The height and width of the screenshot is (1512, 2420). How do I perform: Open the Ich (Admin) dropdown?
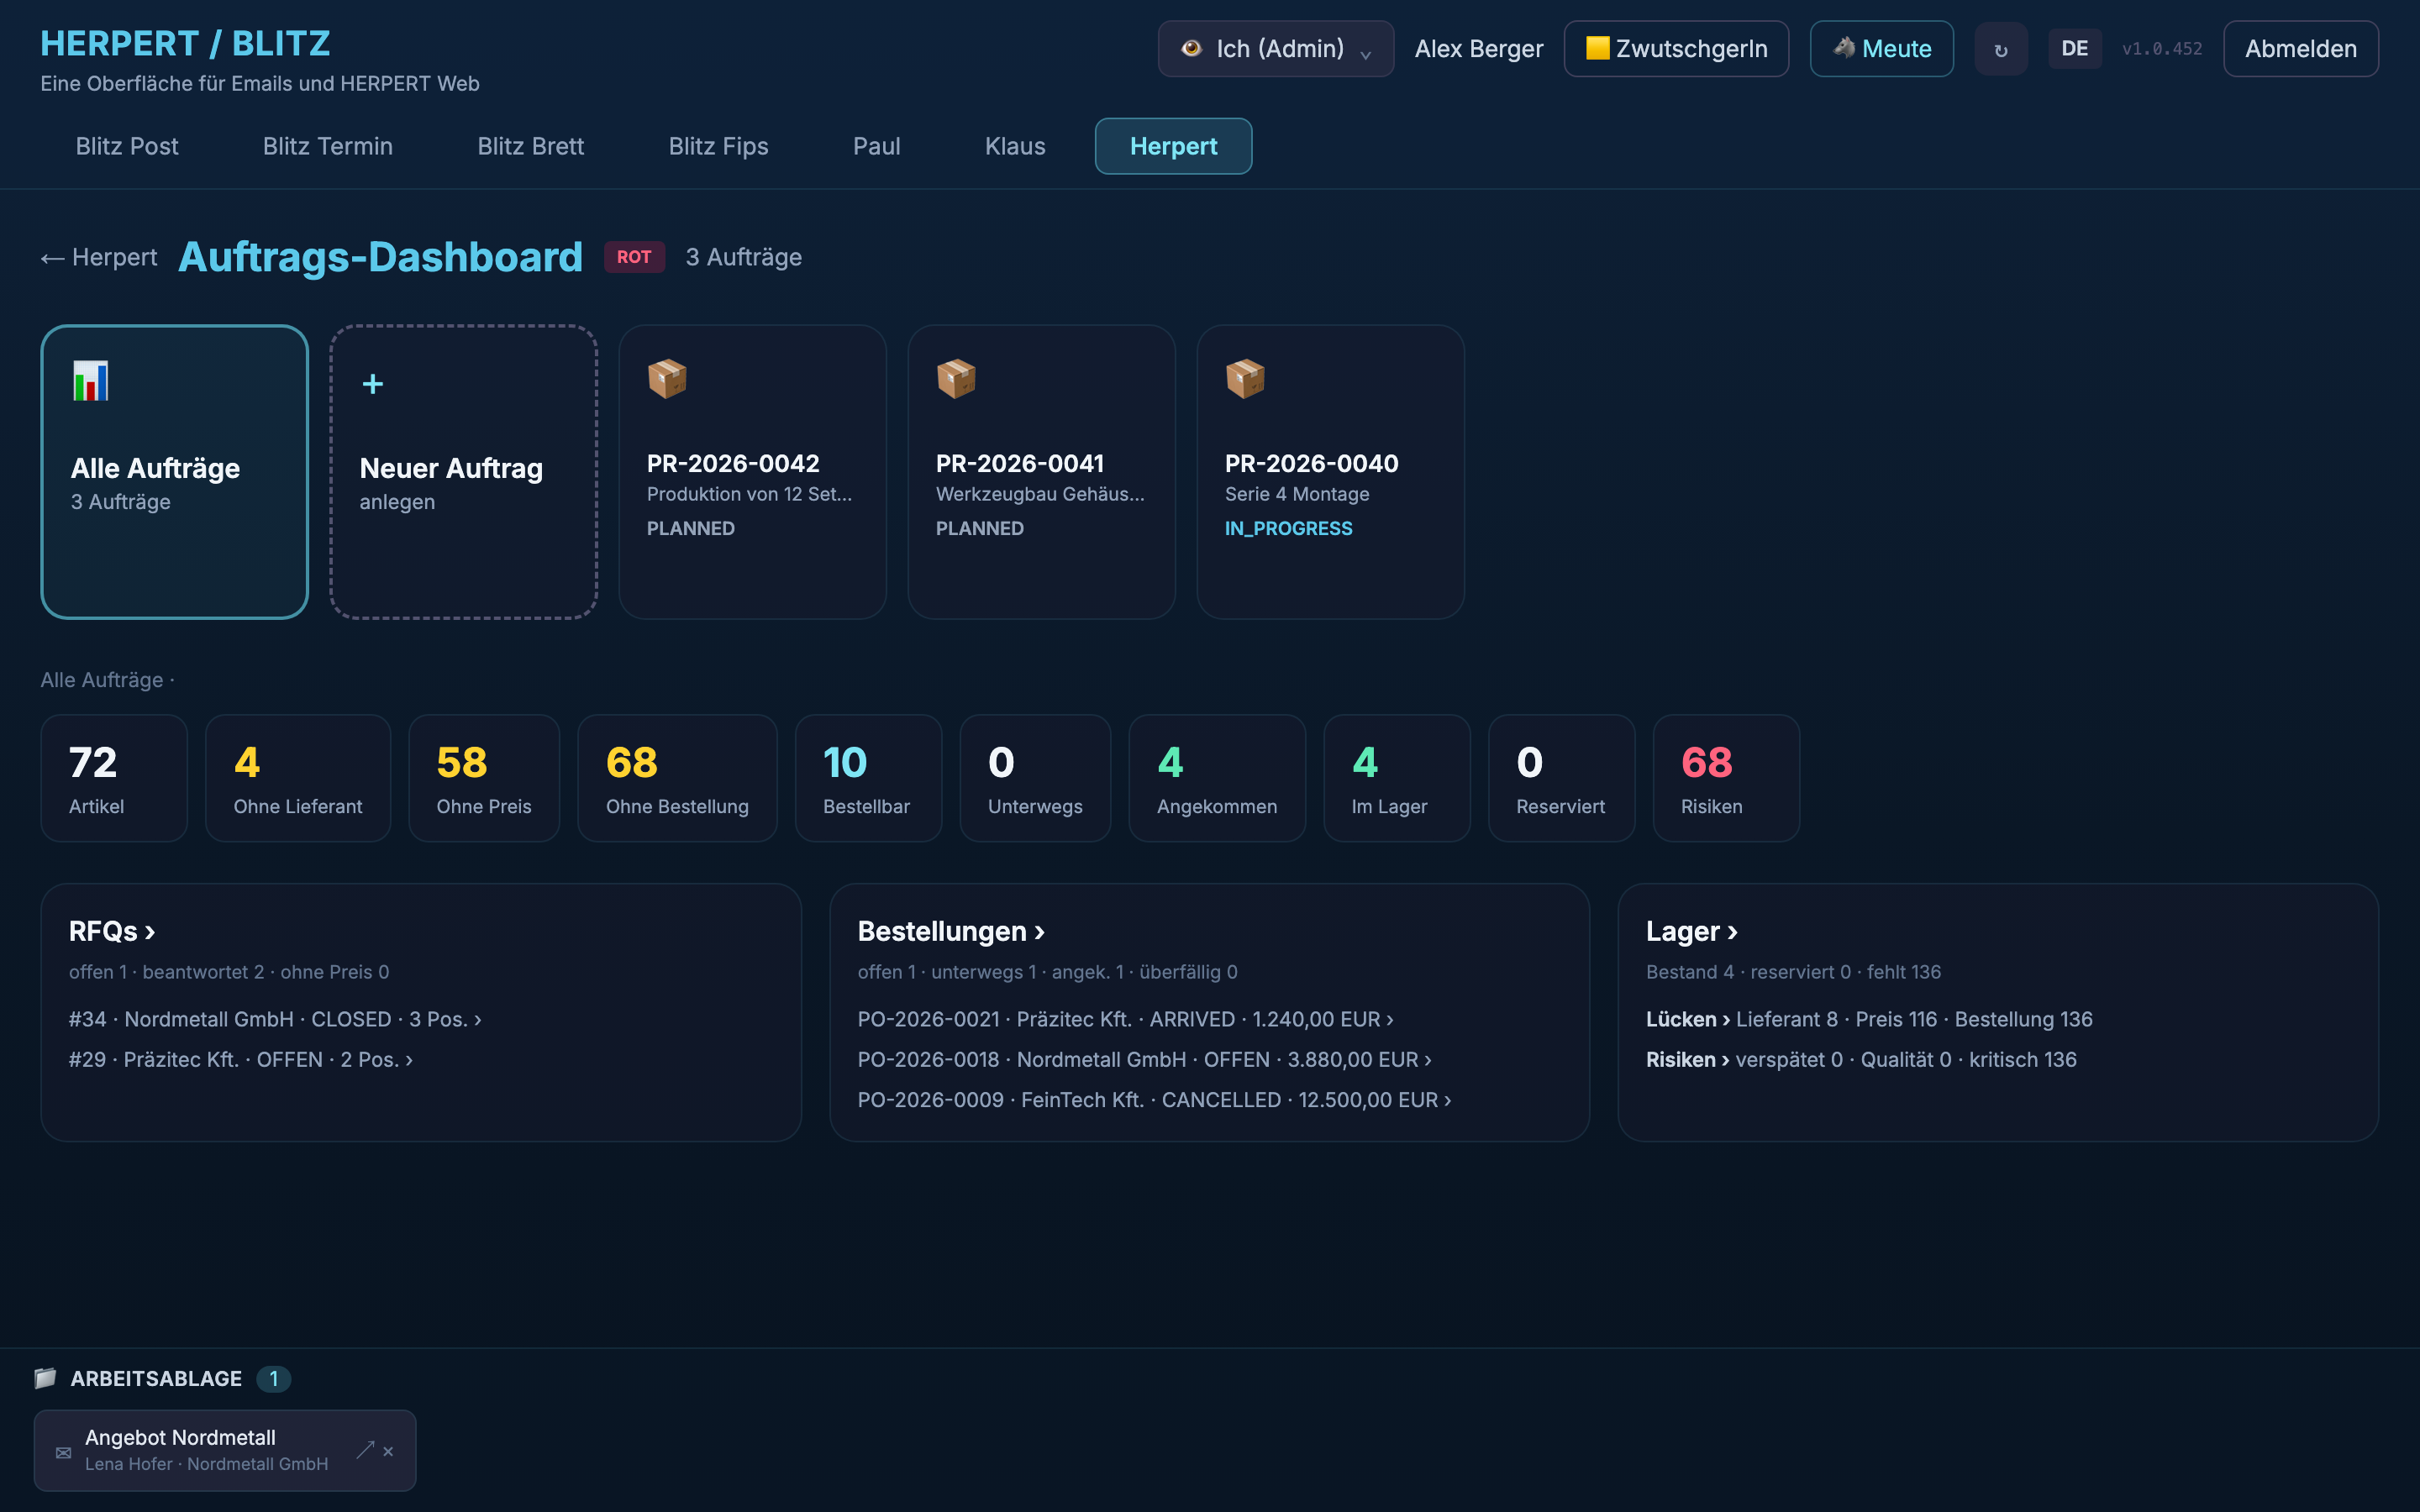[x=1275, y=49]
